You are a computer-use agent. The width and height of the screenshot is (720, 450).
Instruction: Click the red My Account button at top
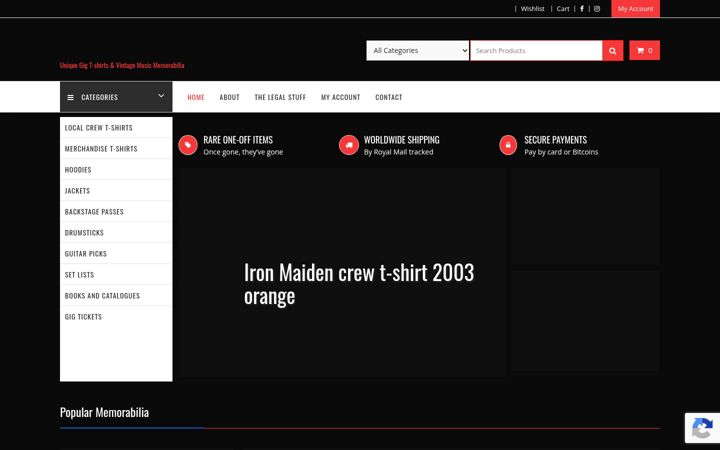636,9
